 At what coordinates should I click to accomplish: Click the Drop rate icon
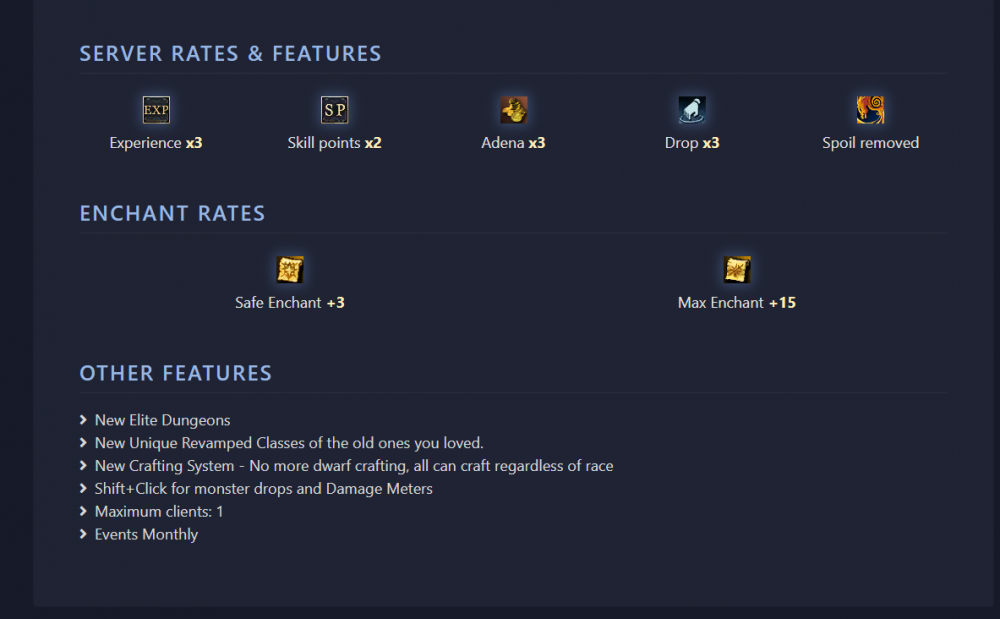[692, 110]
